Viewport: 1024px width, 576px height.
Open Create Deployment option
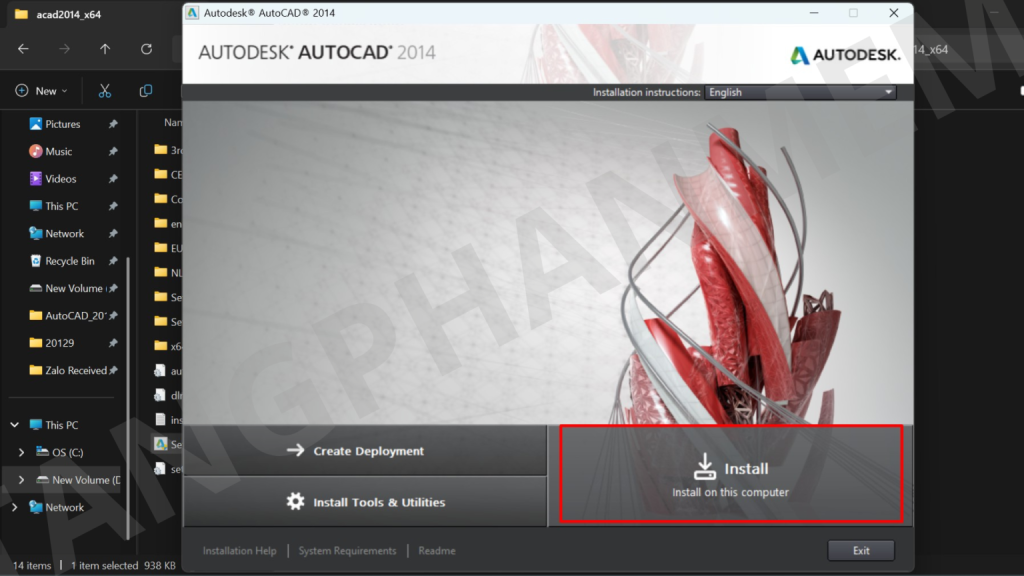[x=366, y=451]
